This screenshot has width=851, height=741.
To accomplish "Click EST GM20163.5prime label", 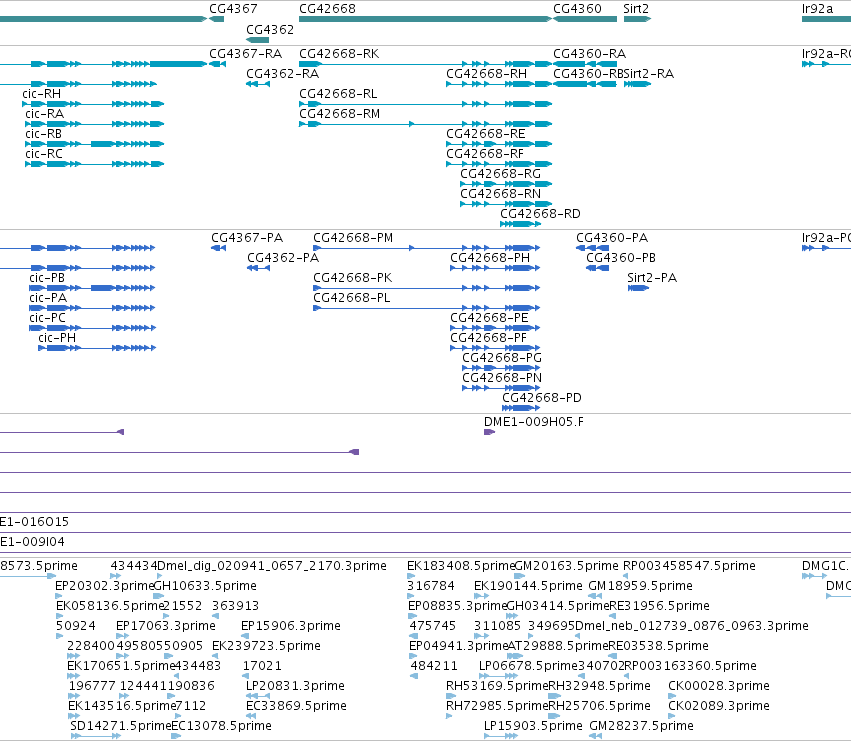I will point(566,567).
